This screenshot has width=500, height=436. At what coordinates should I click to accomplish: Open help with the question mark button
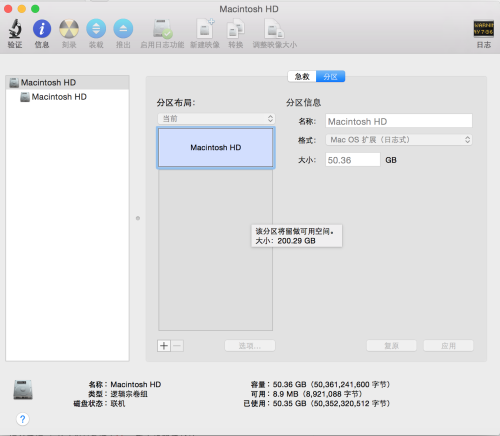23,419
